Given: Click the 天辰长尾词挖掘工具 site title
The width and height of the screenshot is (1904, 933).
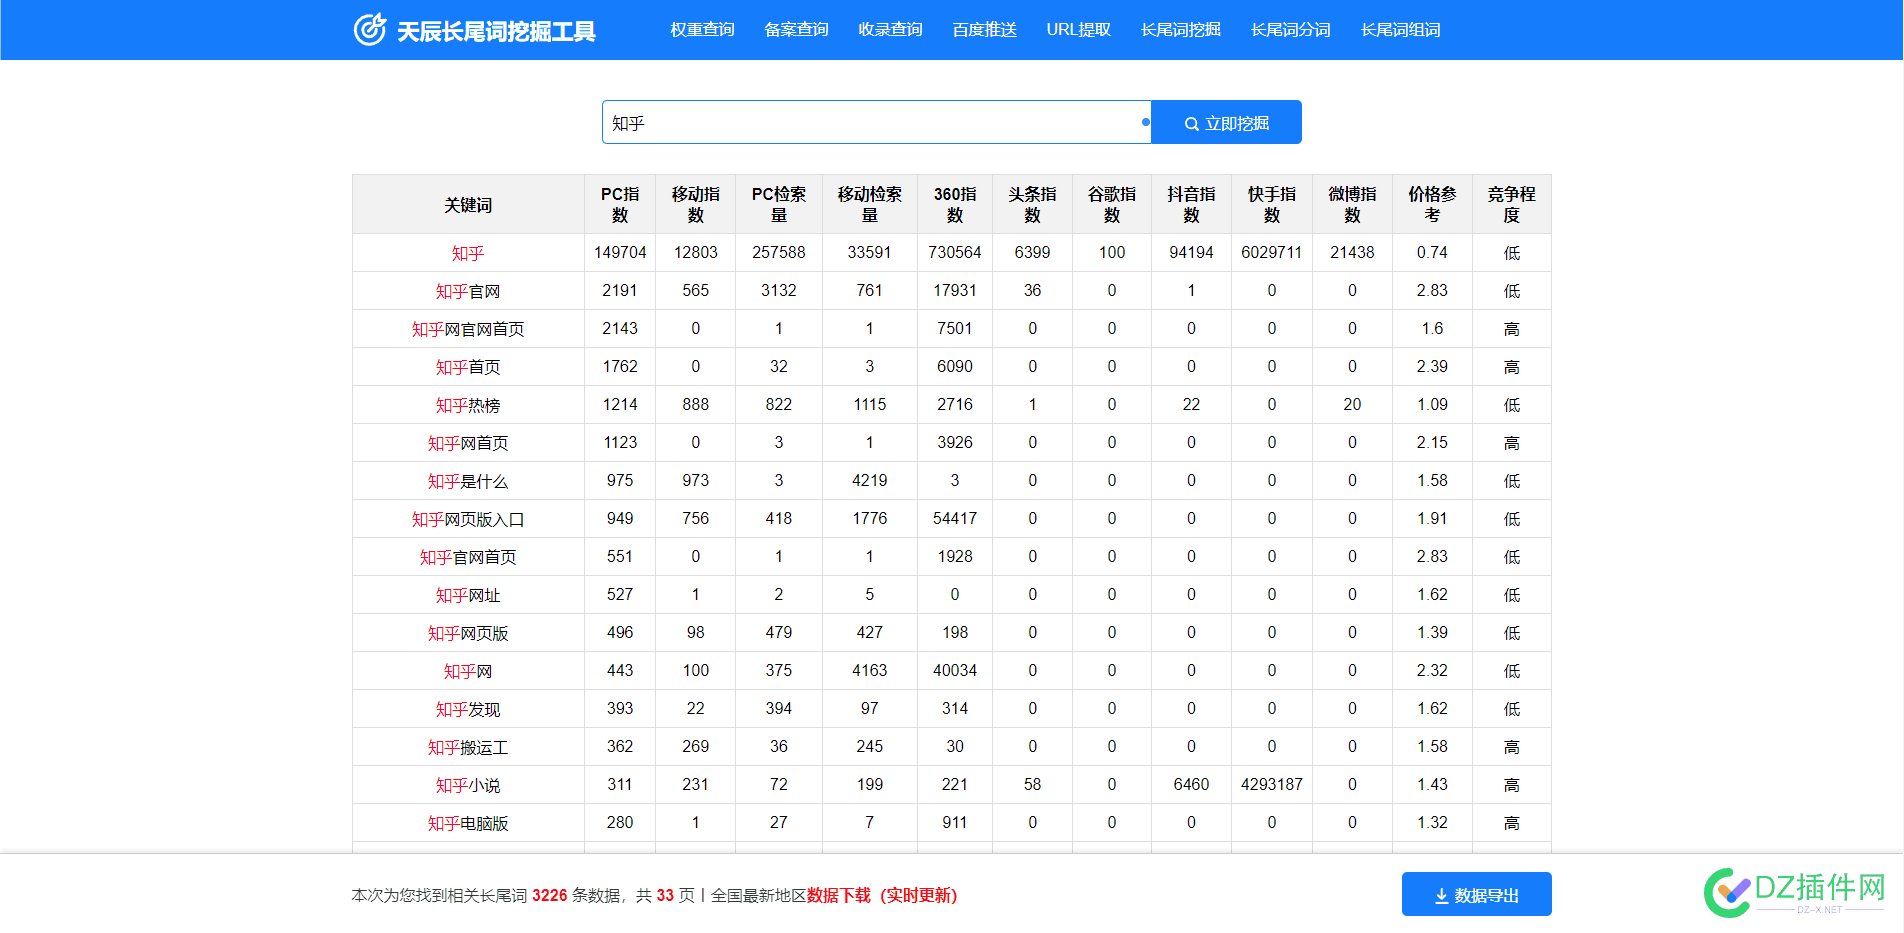Looking at the screenshot, I should [496, 32].
